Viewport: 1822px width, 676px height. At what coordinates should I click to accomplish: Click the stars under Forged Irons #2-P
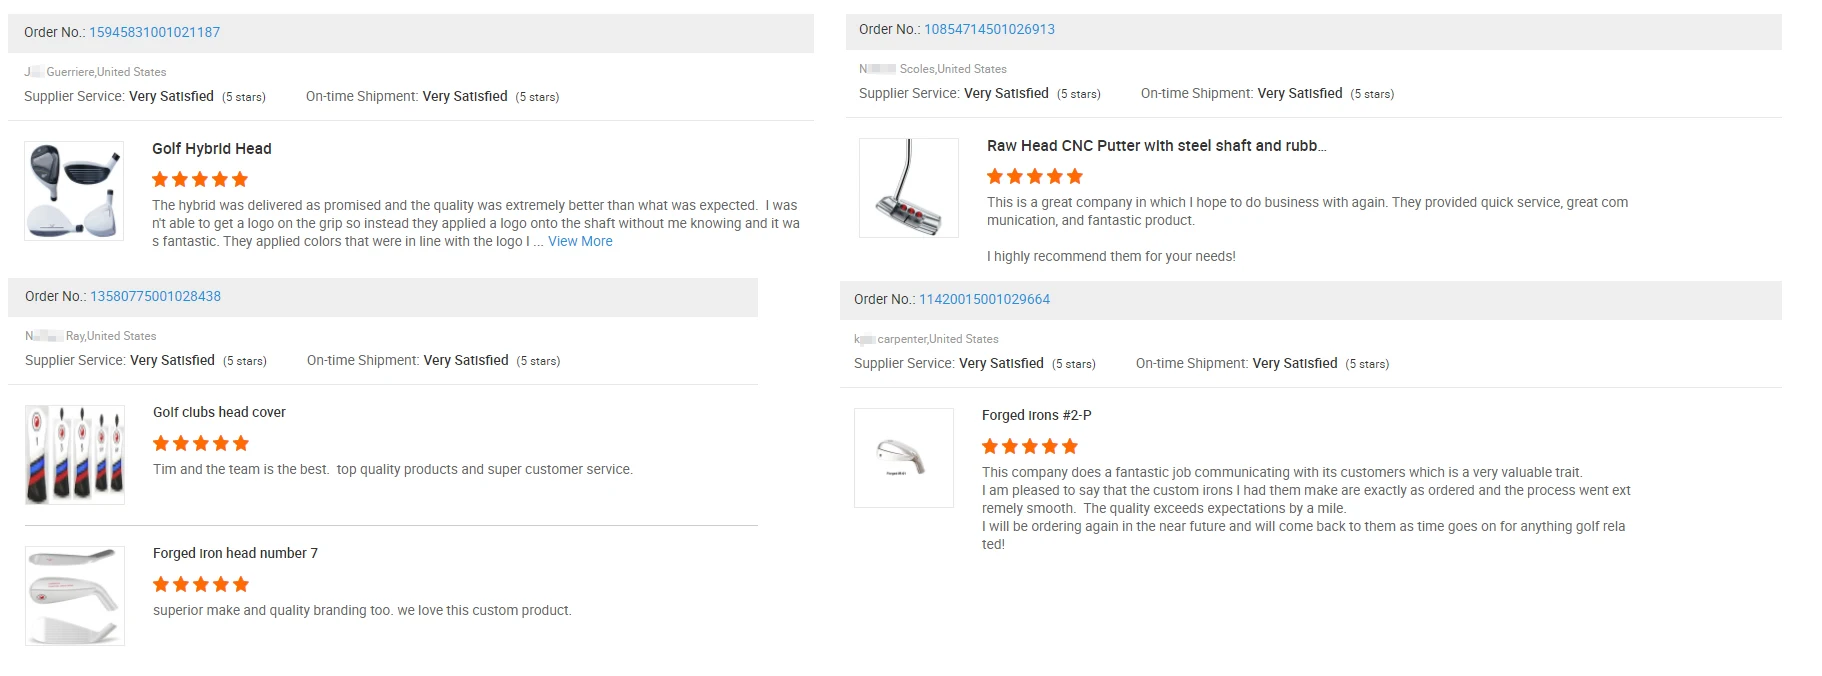(x=1030, y=447)
